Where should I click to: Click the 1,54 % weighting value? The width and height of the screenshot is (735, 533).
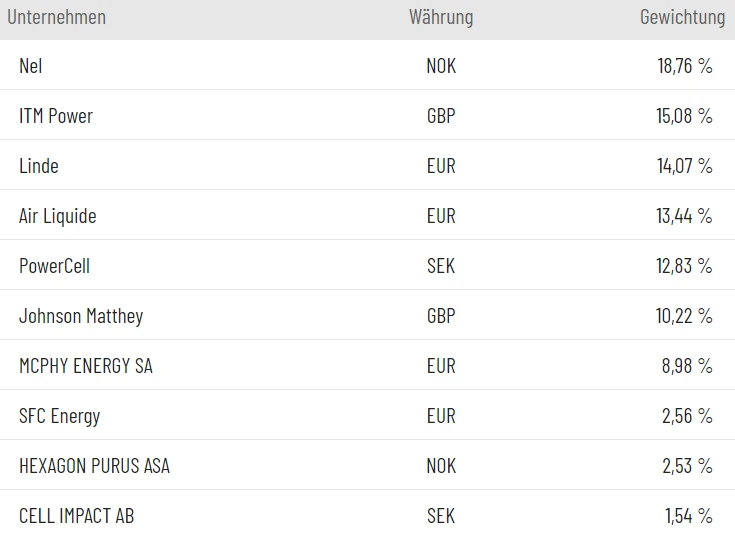coord(689,516)
